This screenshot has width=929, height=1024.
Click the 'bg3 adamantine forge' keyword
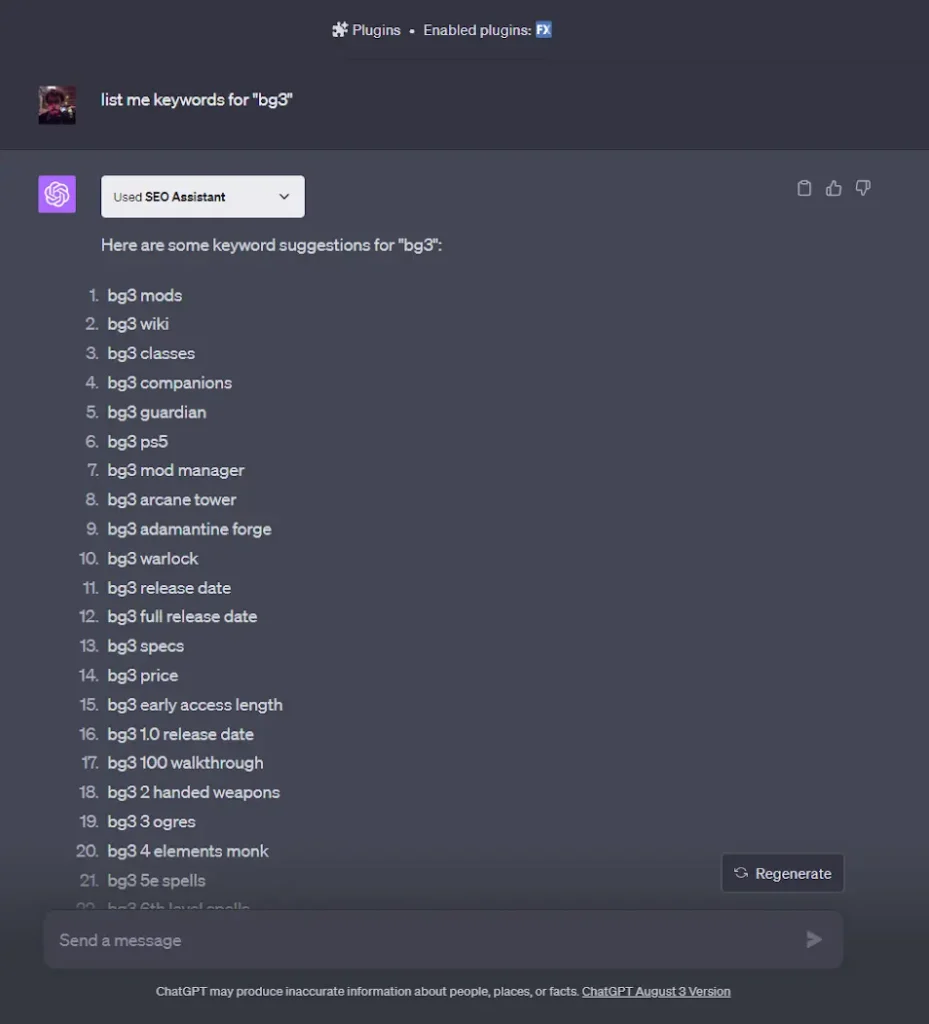189,529
